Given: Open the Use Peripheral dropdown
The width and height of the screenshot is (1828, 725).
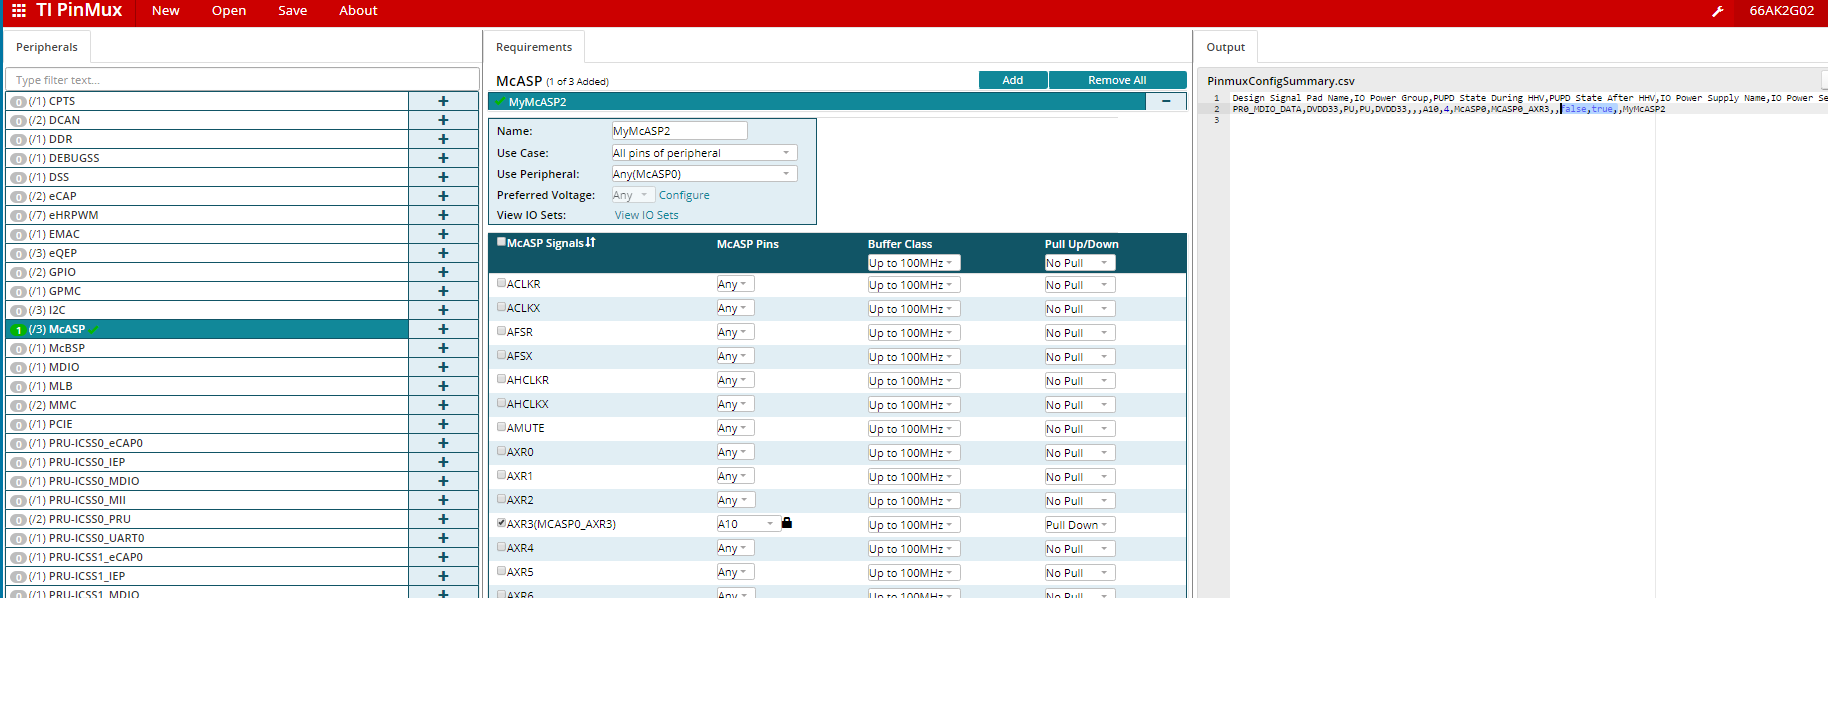Looking at the screenshot, I should [704, 174].
